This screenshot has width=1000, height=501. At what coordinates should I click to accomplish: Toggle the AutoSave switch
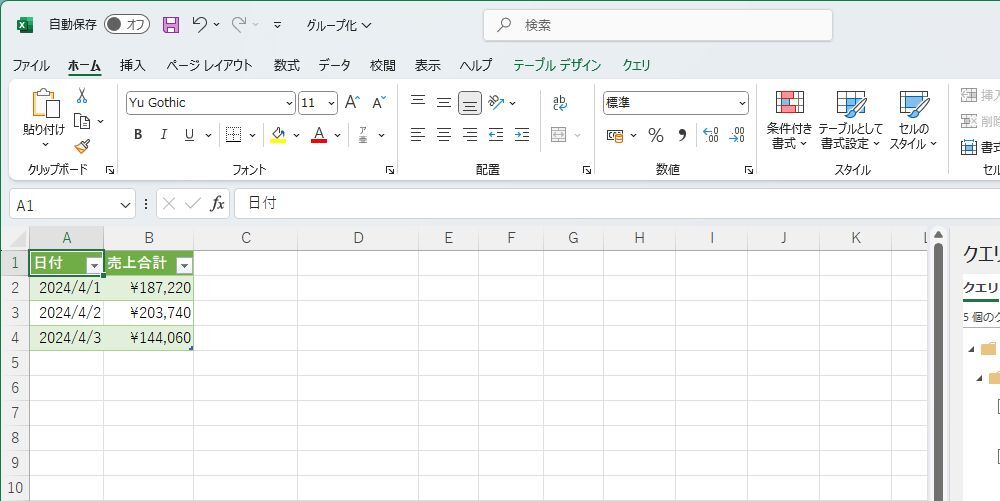pyautogui.click(x=126, y=25)
